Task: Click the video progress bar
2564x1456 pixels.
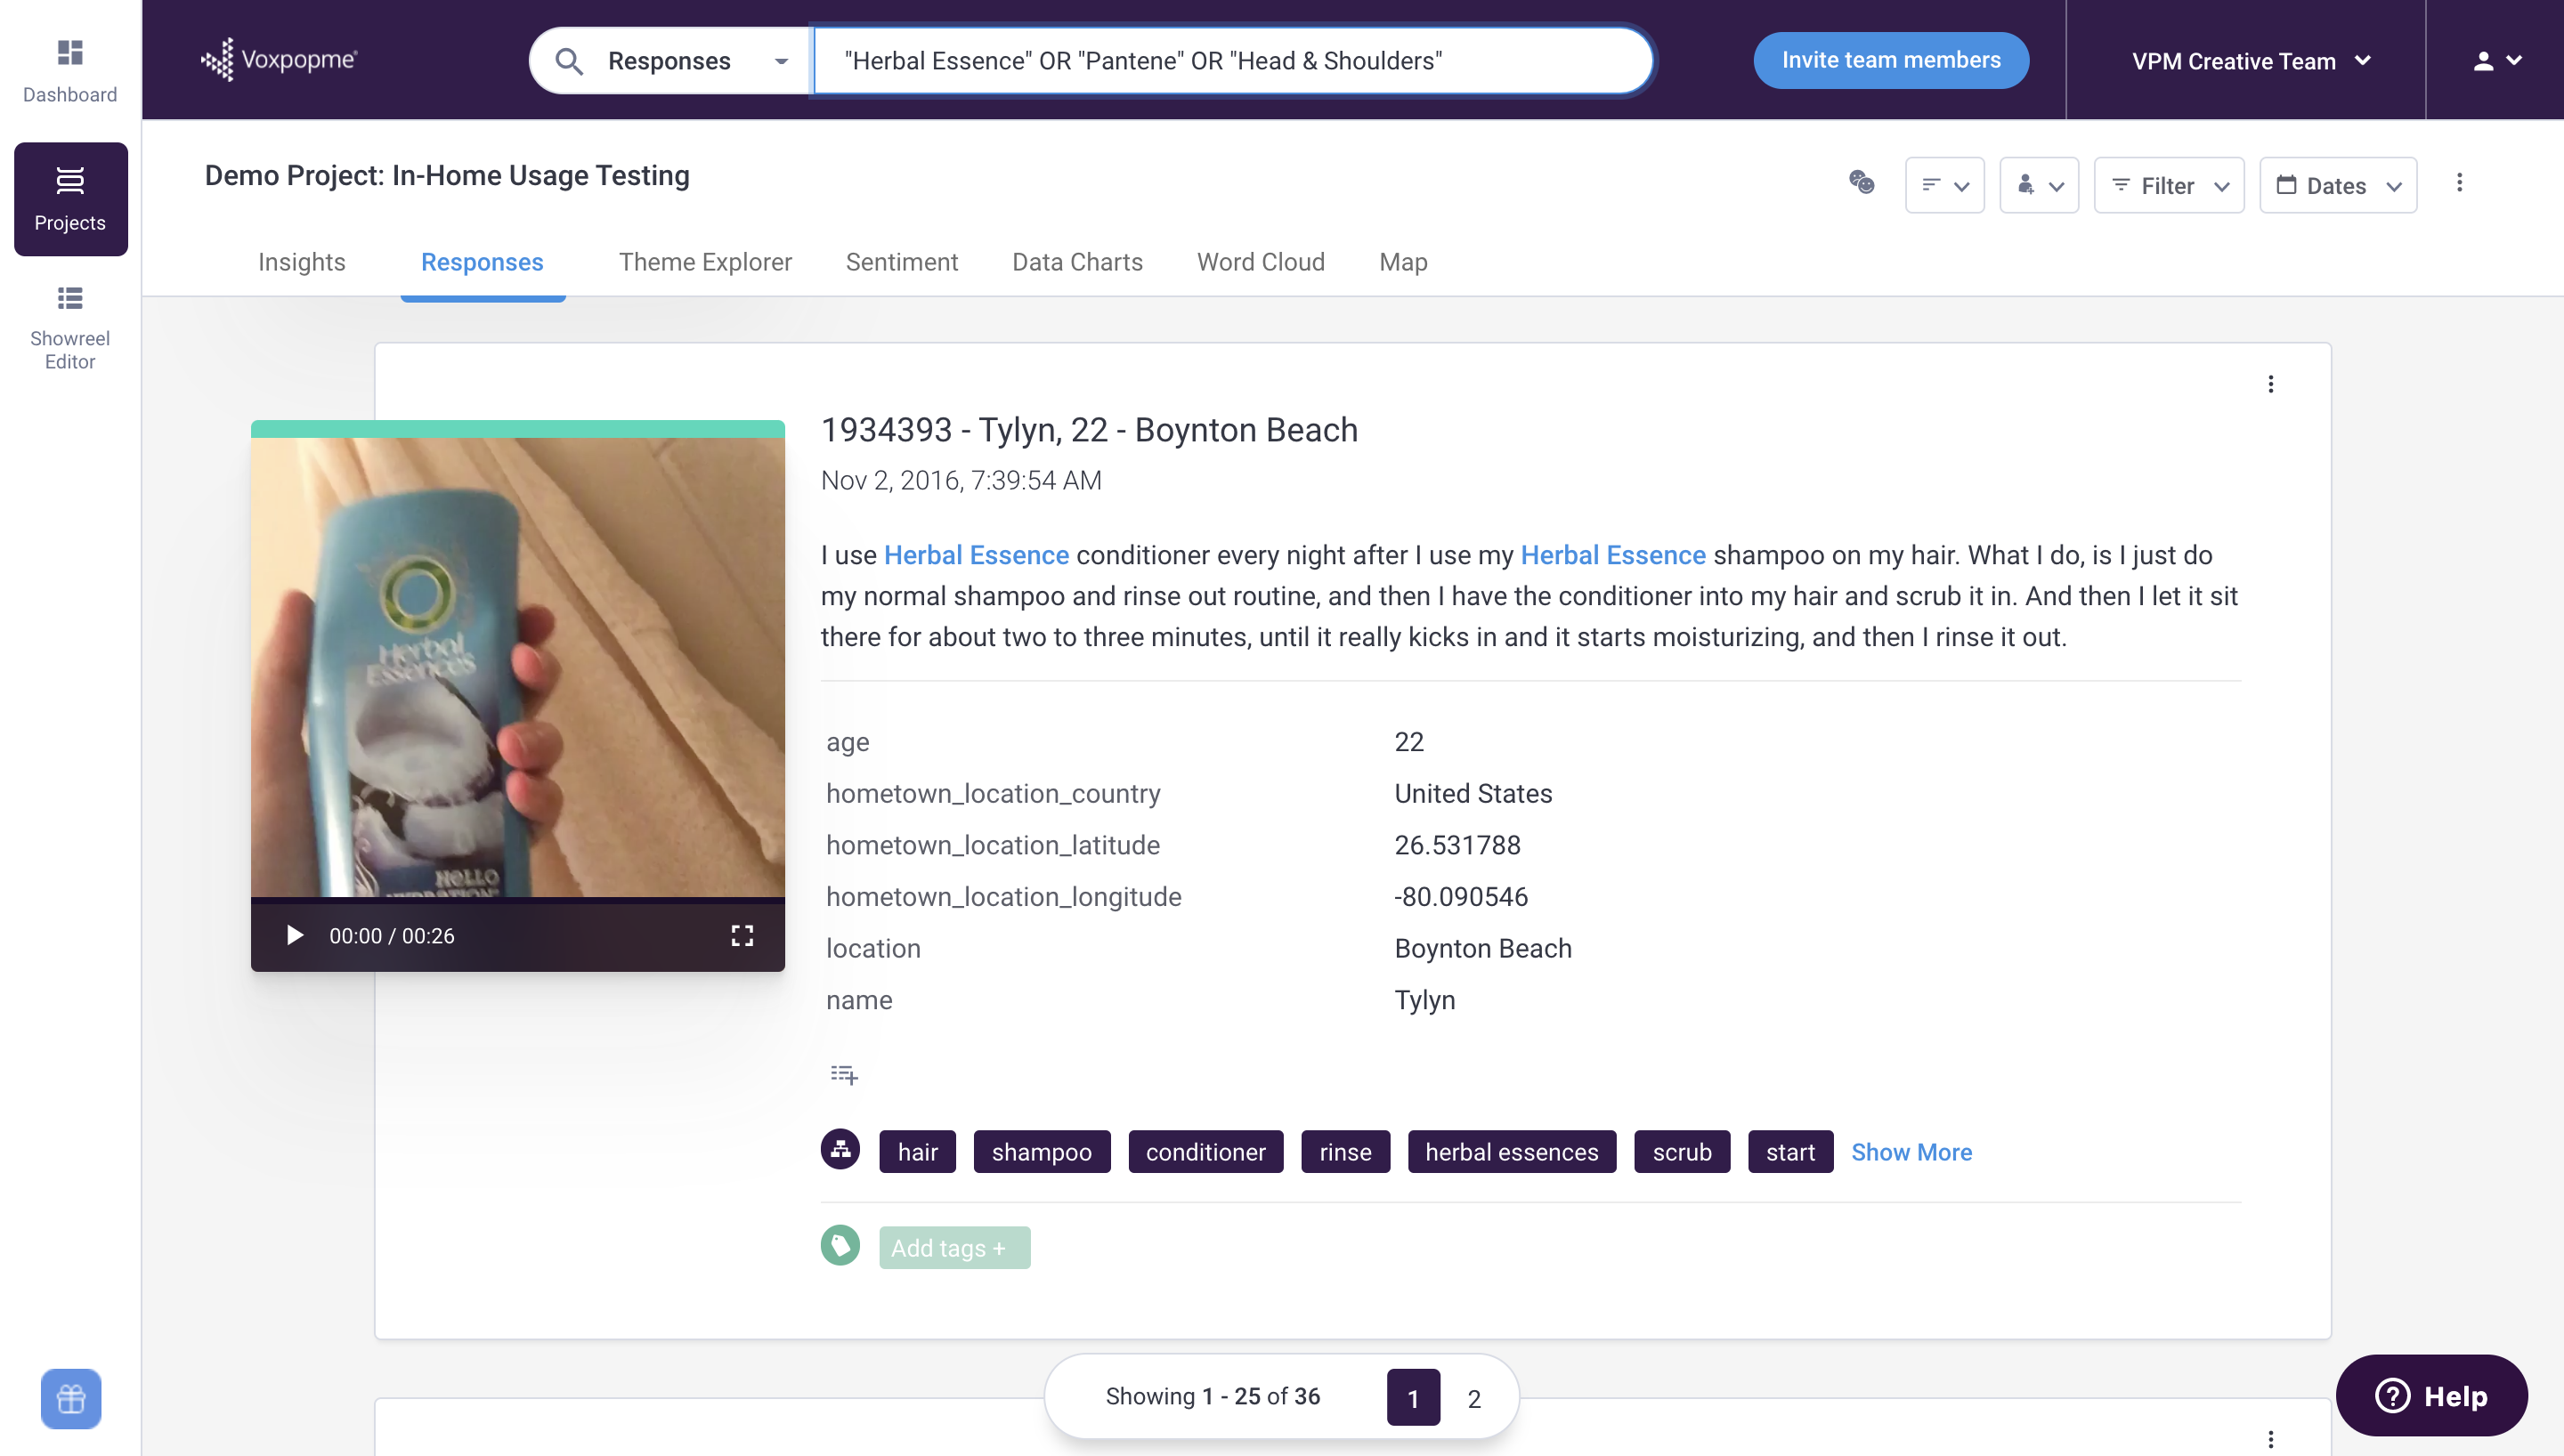Action: click(x=517, y=900)
